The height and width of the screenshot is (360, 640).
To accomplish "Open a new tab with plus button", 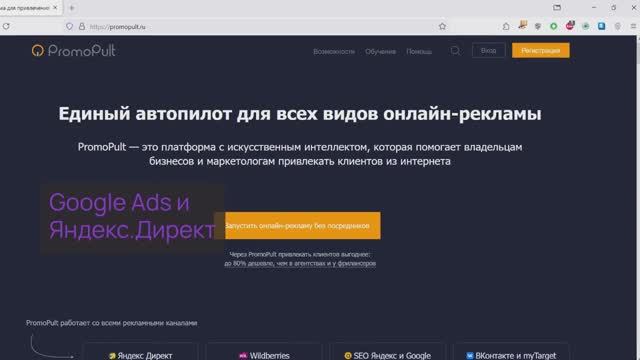I will 72,8.
